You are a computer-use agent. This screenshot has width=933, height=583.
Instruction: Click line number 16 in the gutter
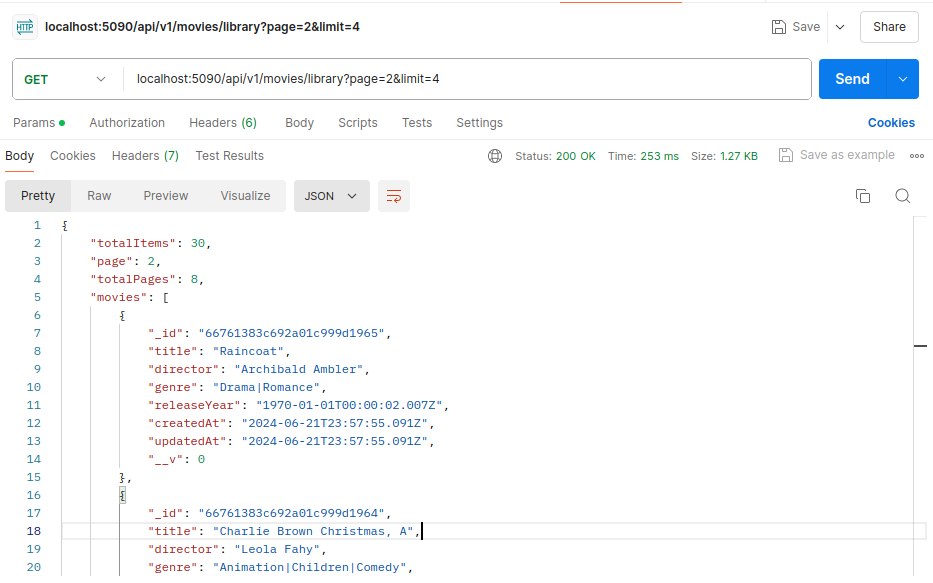coord(33,496)
